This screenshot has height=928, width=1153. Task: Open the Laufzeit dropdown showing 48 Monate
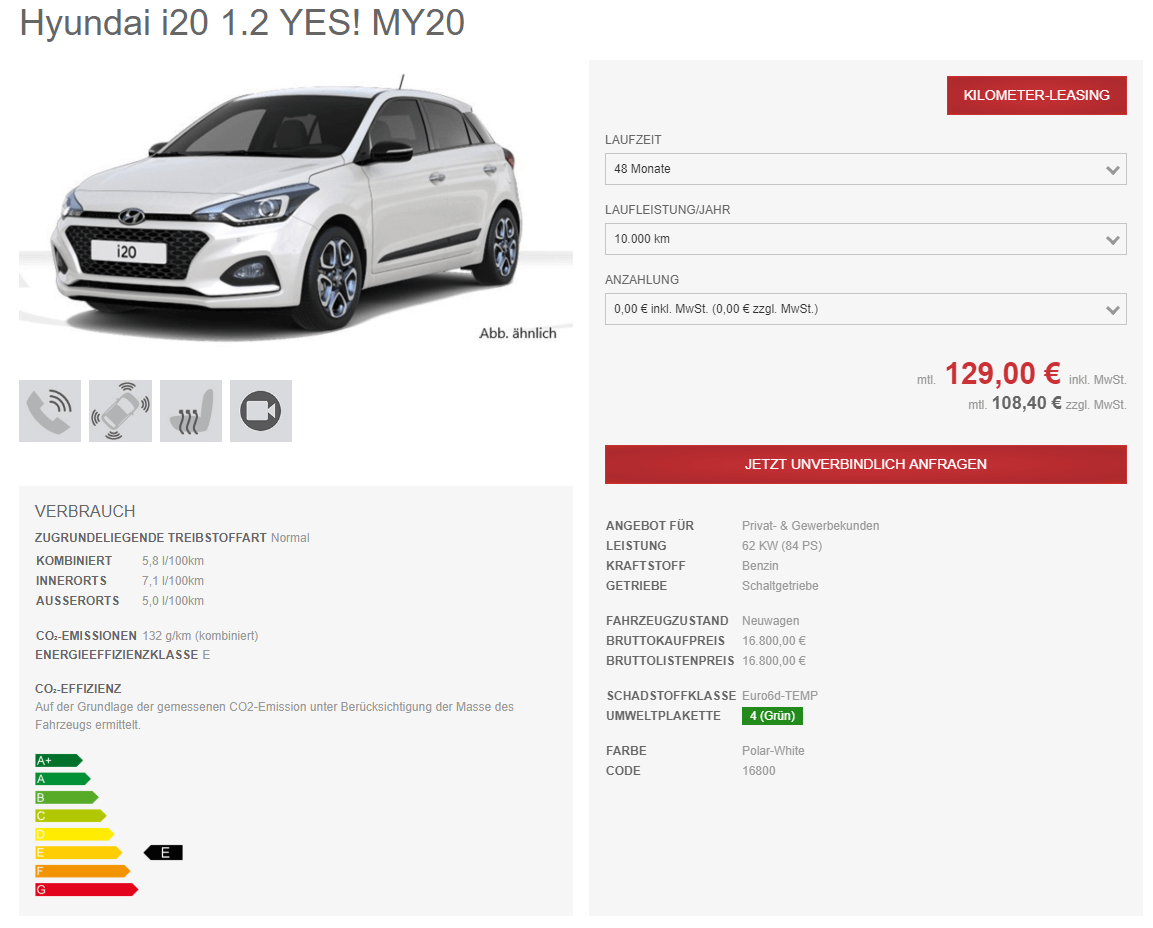click(x=865, y=169)
